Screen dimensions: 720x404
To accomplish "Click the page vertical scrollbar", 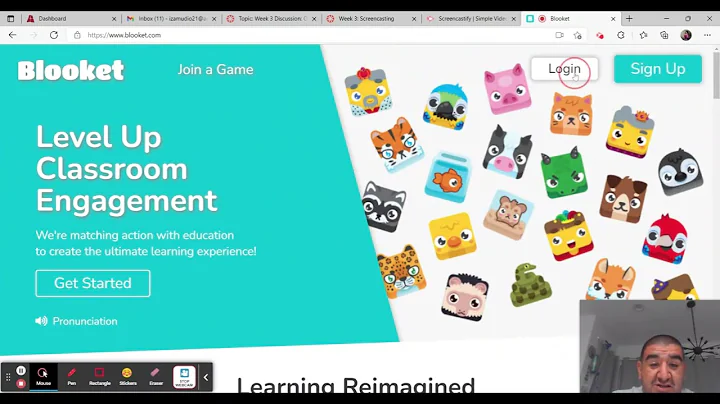I will click(x=716, y=73).
